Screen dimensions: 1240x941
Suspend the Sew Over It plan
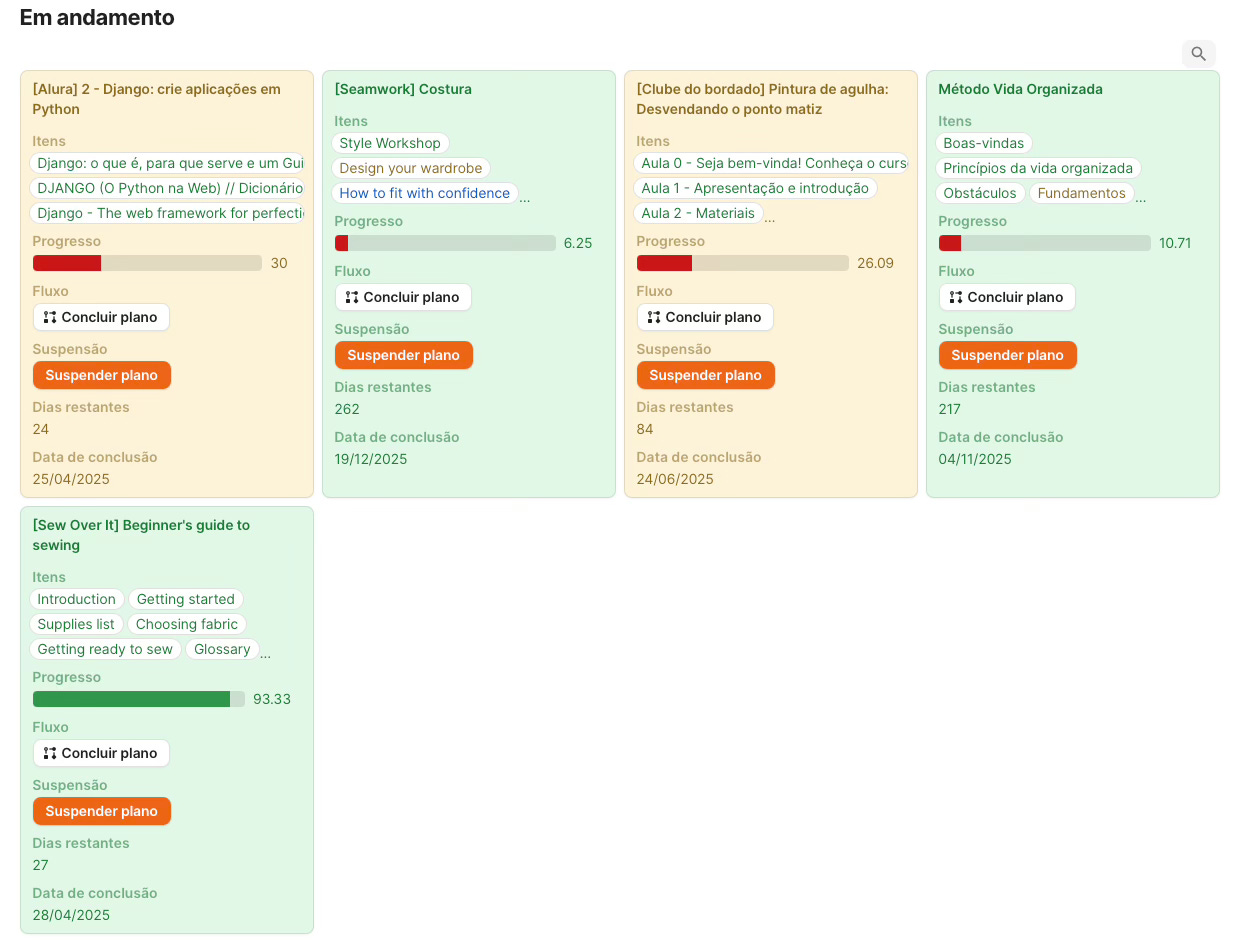coord(102,811)
